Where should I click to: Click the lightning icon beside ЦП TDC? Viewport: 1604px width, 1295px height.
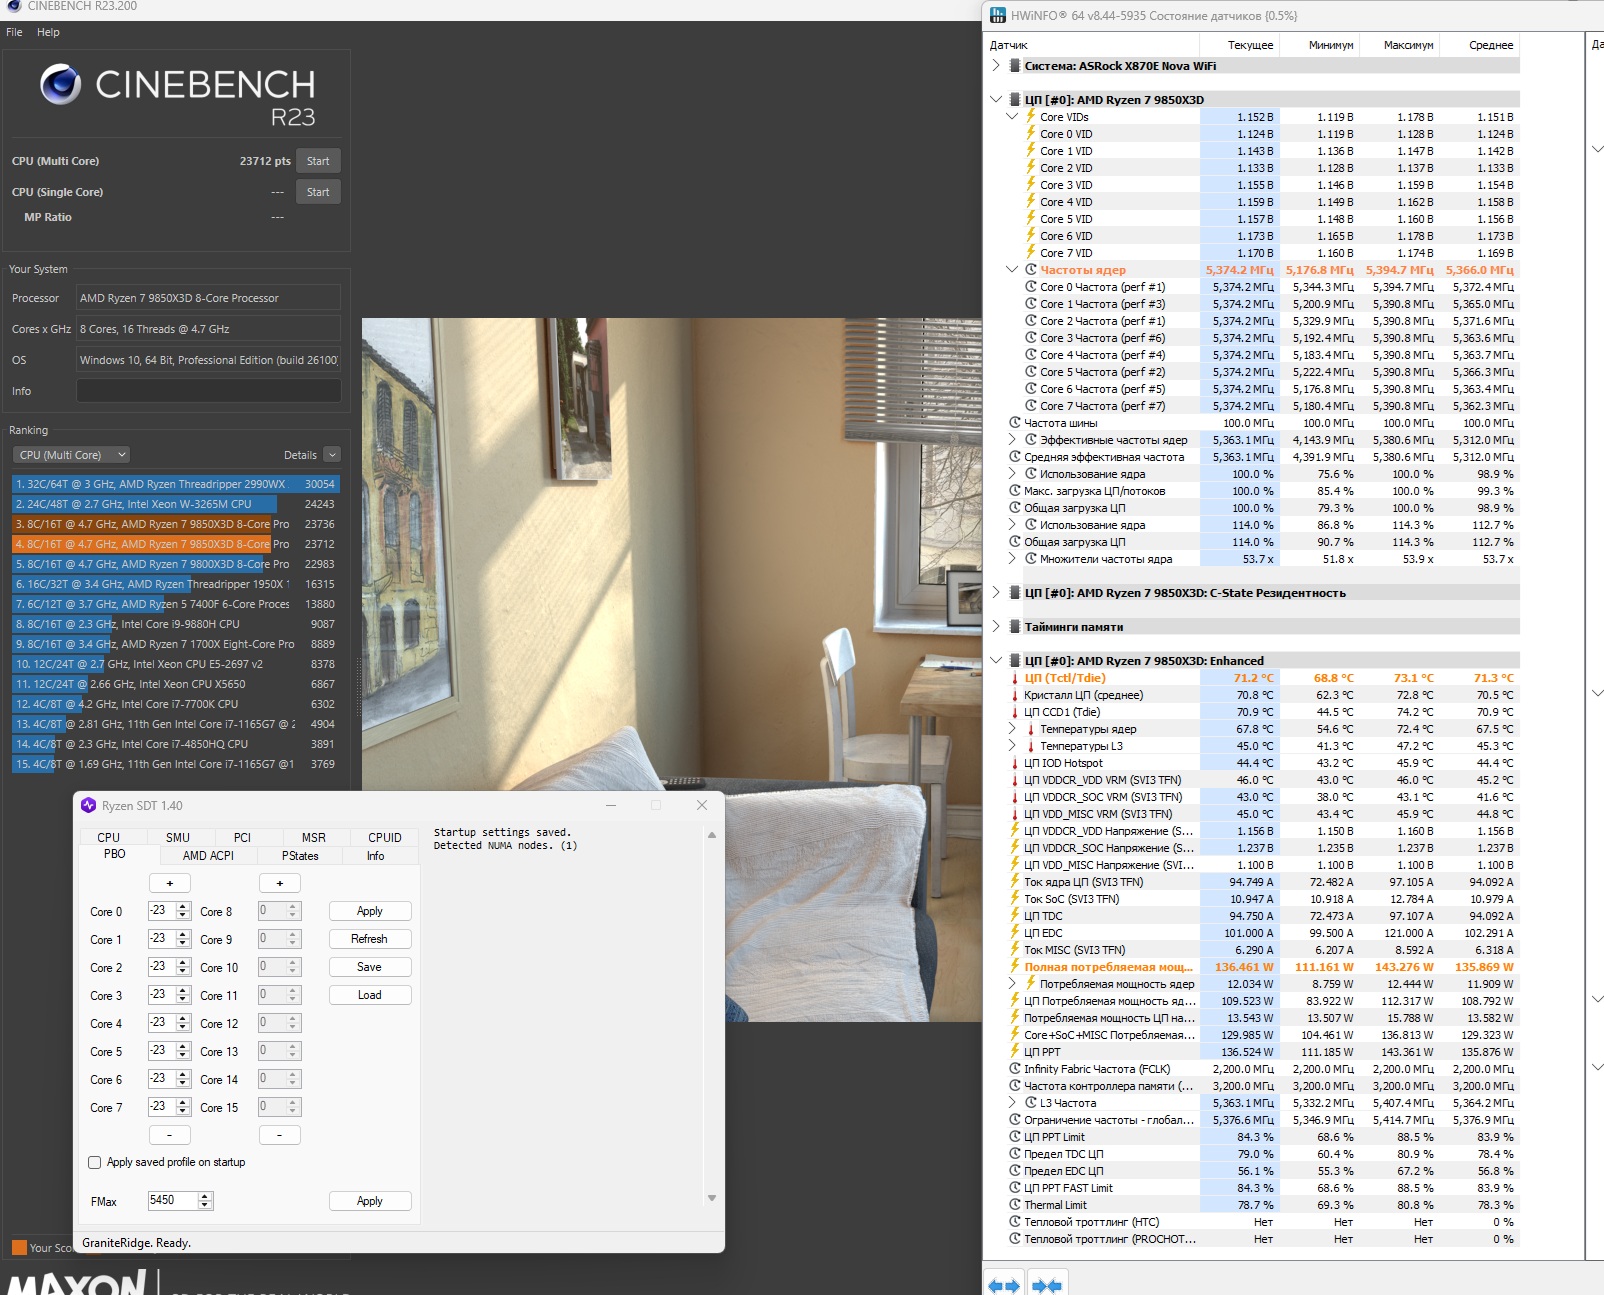tap(1015, 916)
